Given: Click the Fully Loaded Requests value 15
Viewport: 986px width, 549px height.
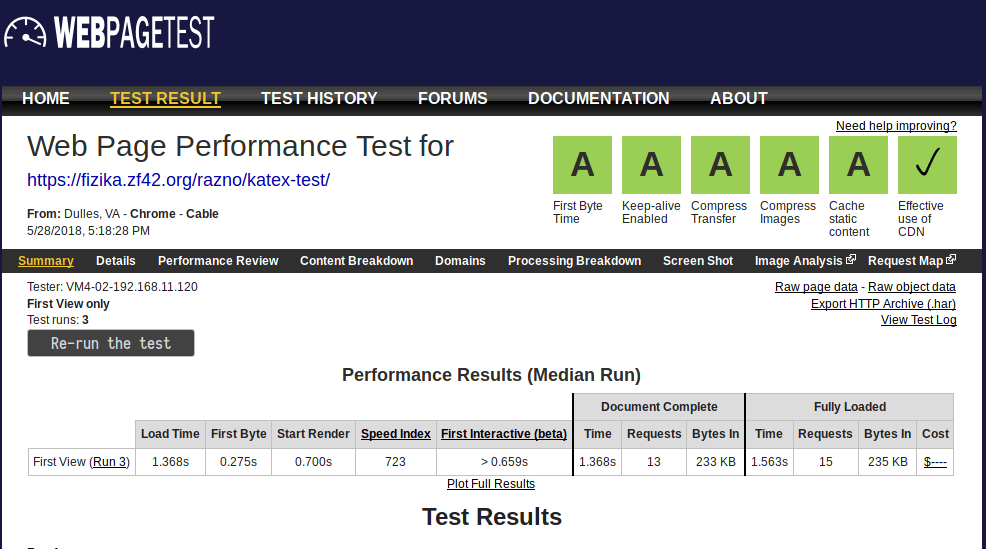Looking at the screenshot, I should 826,462.
